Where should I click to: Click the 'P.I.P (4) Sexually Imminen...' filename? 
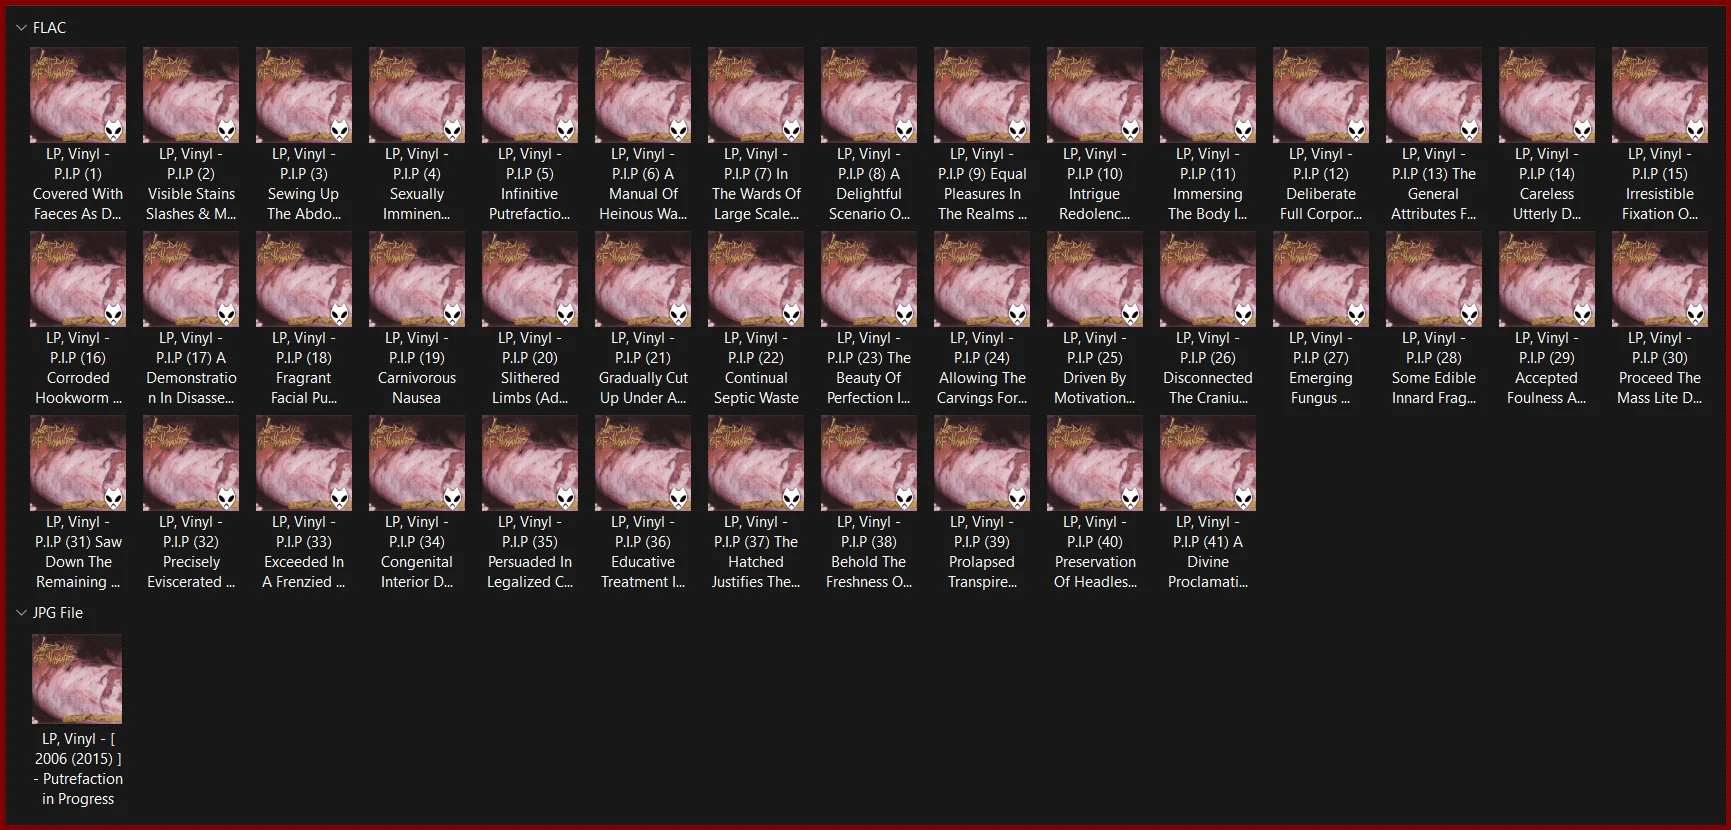click(417, 184)
